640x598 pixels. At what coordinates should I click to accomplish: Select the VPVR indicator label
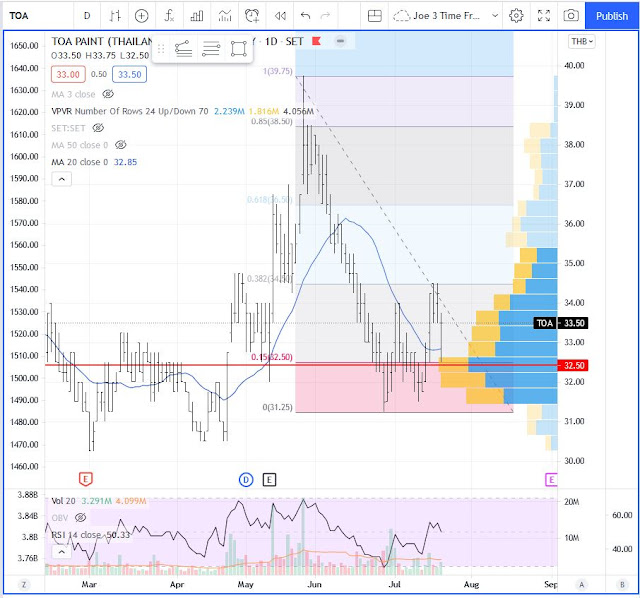coord(129,111)
